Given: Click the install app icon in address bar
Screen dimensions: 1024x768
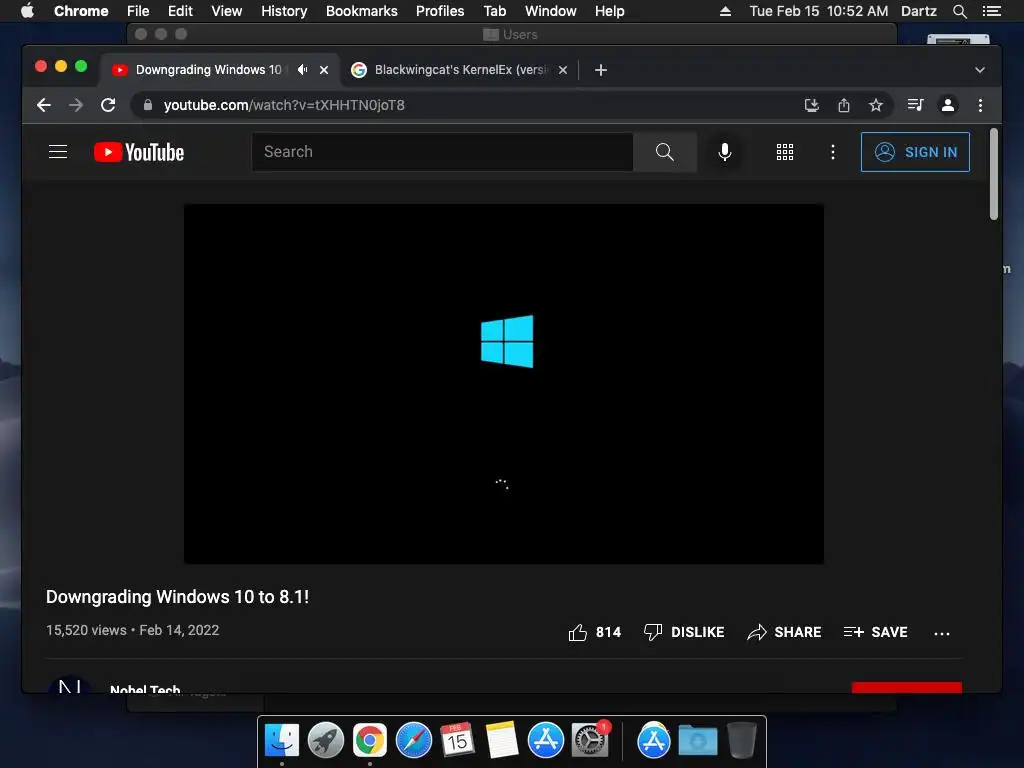Looking at the screenshot, I should coord(811,105).
